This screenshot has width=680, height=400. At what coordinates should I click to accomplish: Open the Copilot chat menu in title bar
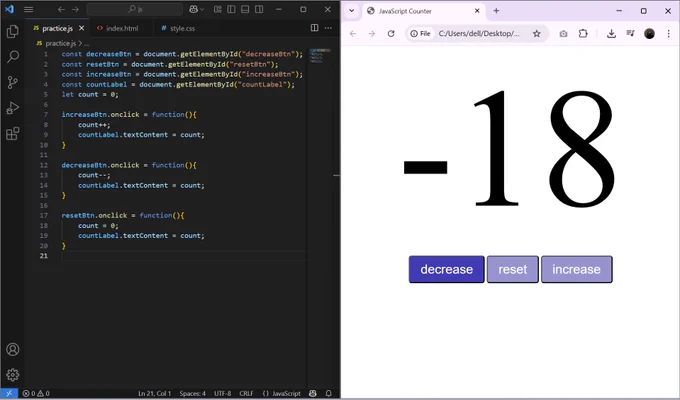(196, 9)
